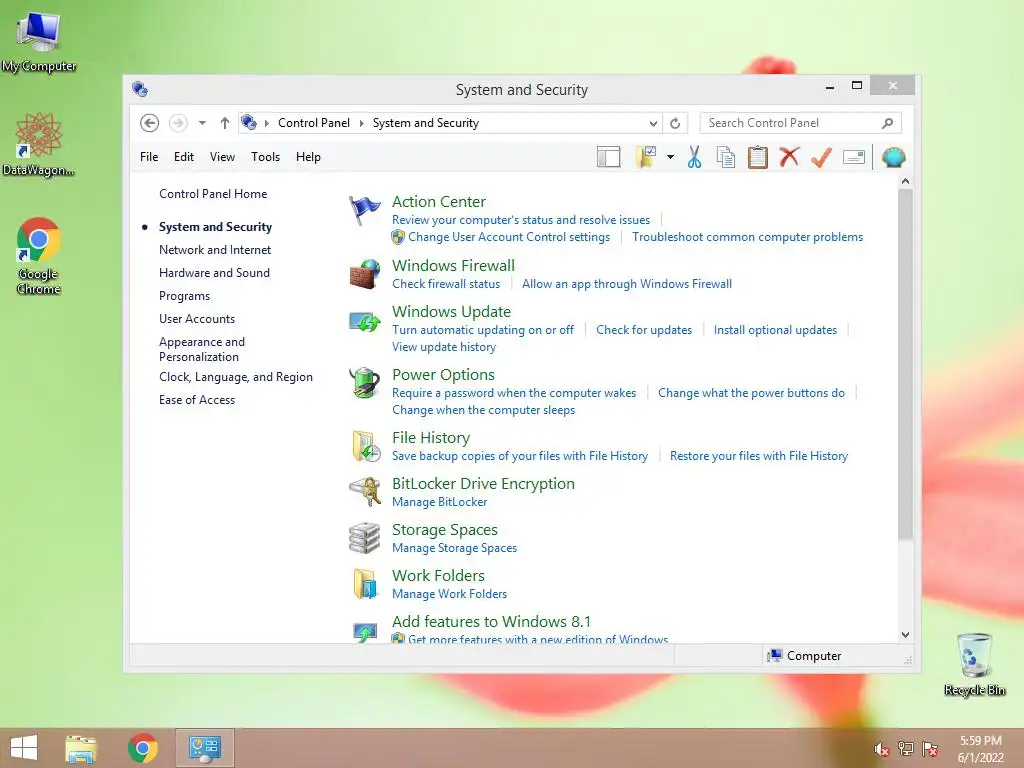The width and height of the screenshot is (1024, 768).
Task: Click Restore your files with File History
Action: click(x=759, y=456)
